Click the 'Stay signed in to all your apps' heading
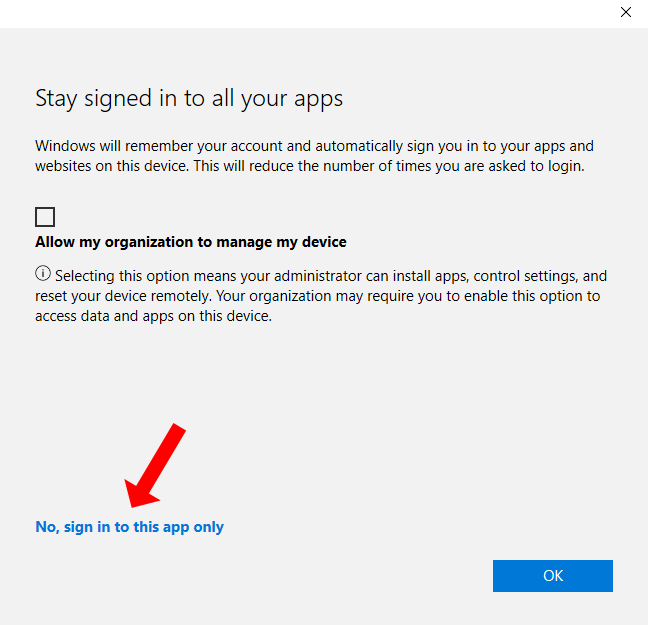648x625 pixels. click(189, 98)
